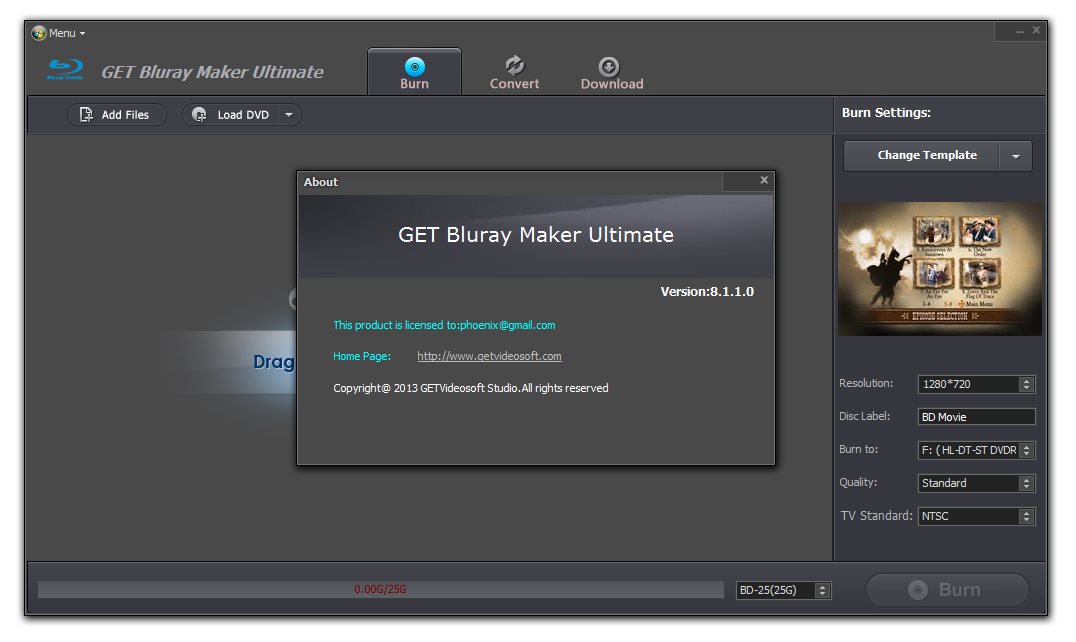Click the Home Page label
This screenshot has height=642, width=1076.
click(x=362, y=356)
